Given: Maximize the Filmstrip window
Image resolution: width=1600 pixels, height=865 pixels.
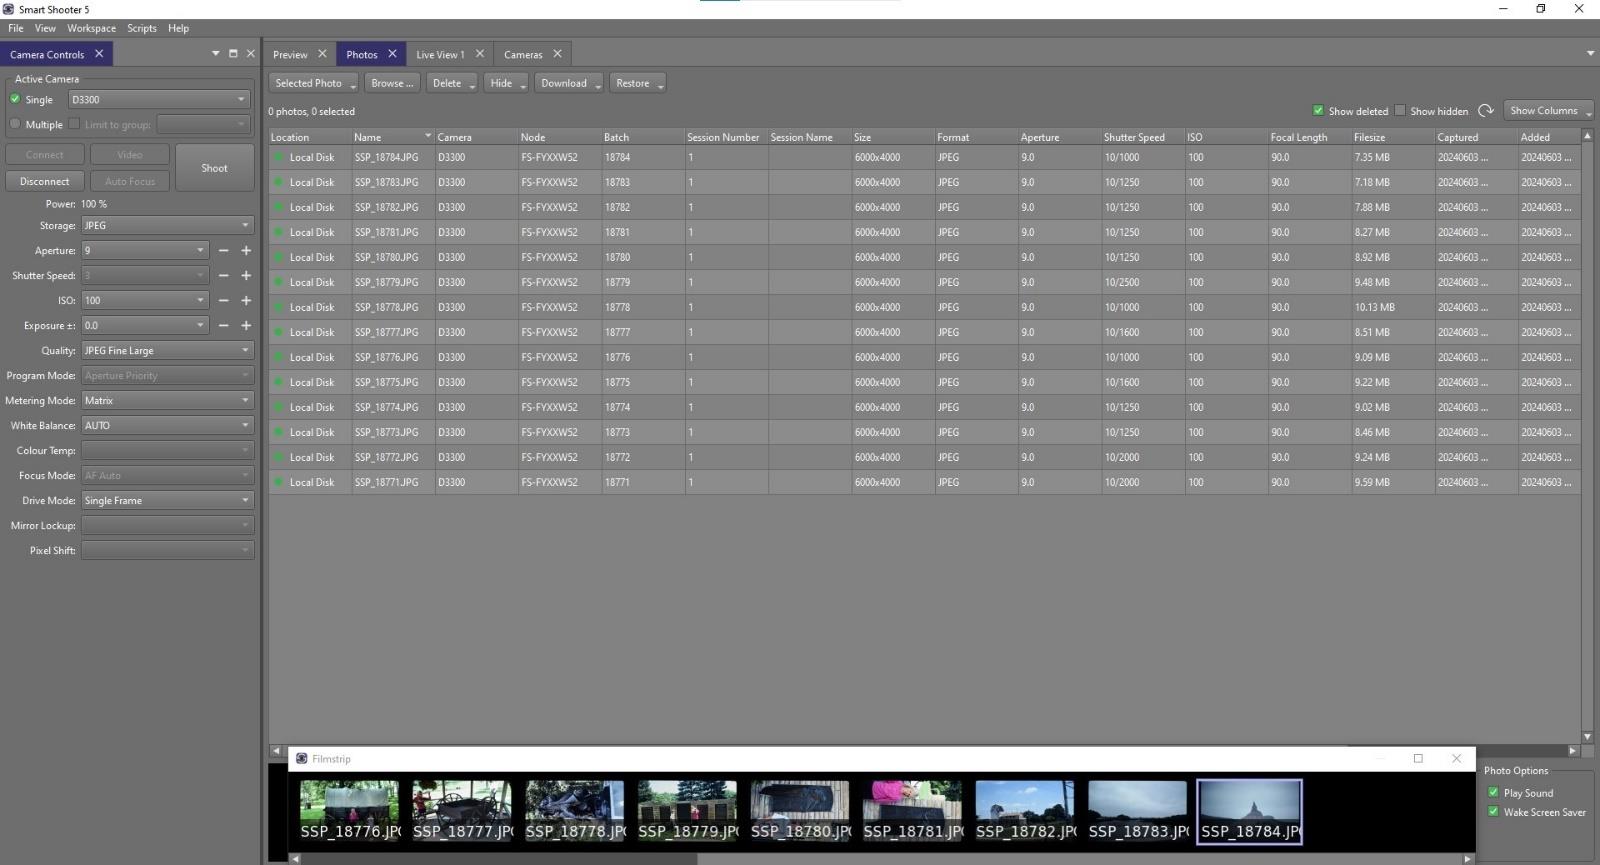Looking at the screenshot, I should (x=1418, y=758).
